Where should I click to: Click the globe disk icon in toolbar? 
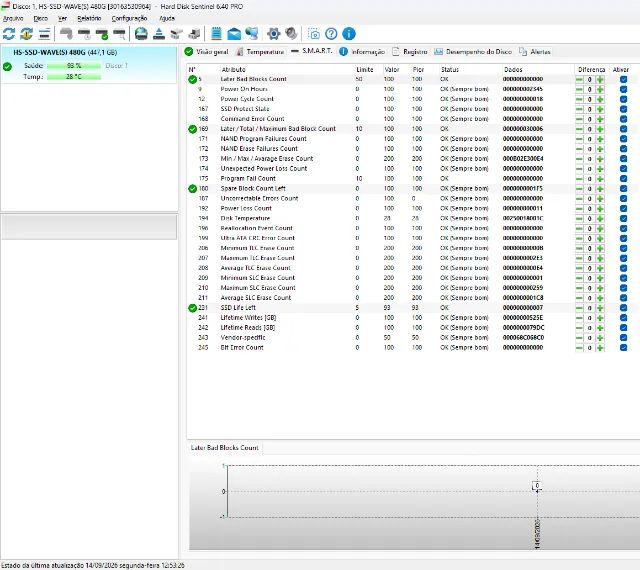point(141,34)
